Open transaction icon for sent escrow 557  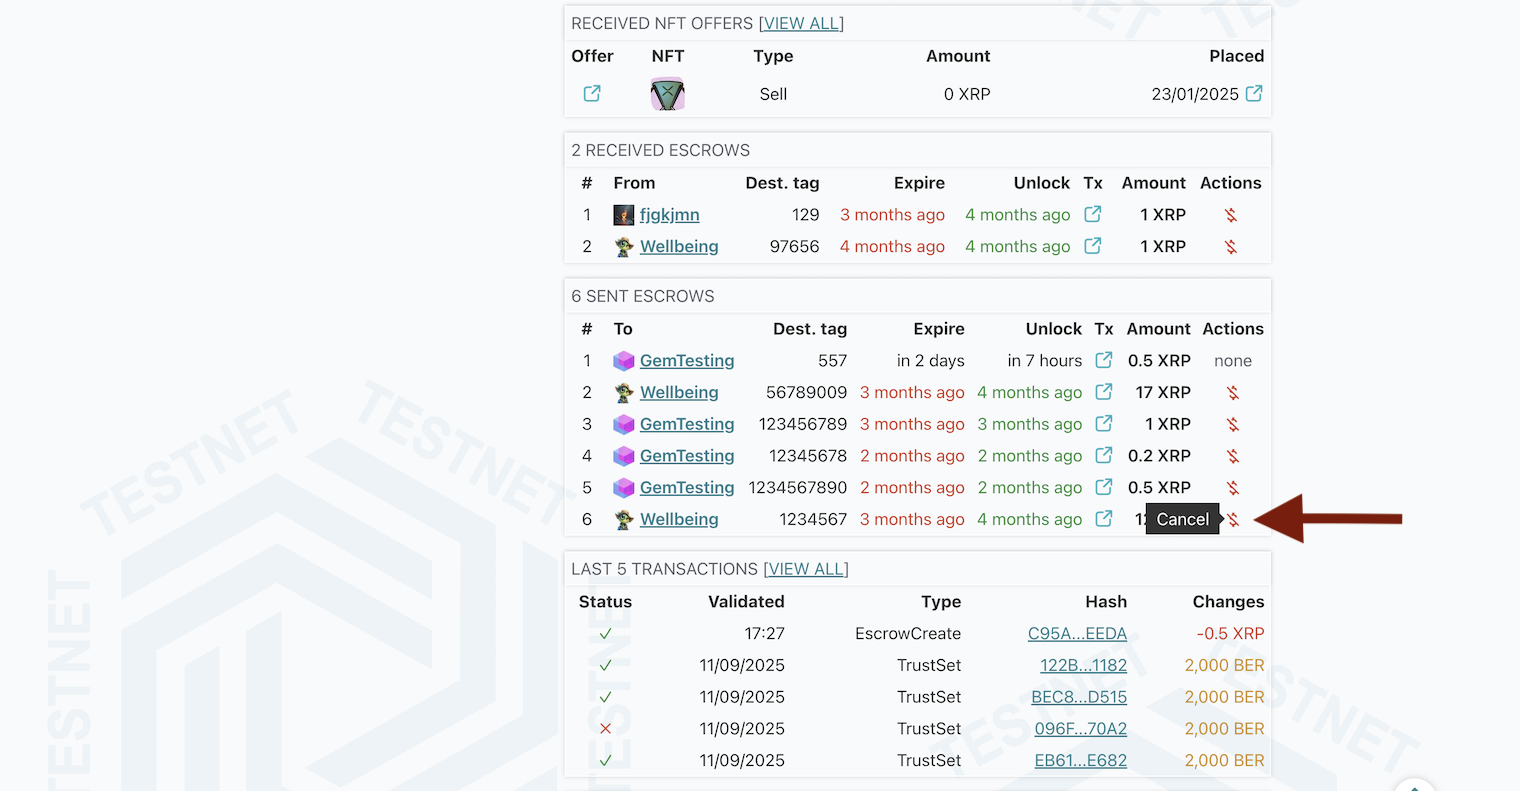coord(1104,361)
